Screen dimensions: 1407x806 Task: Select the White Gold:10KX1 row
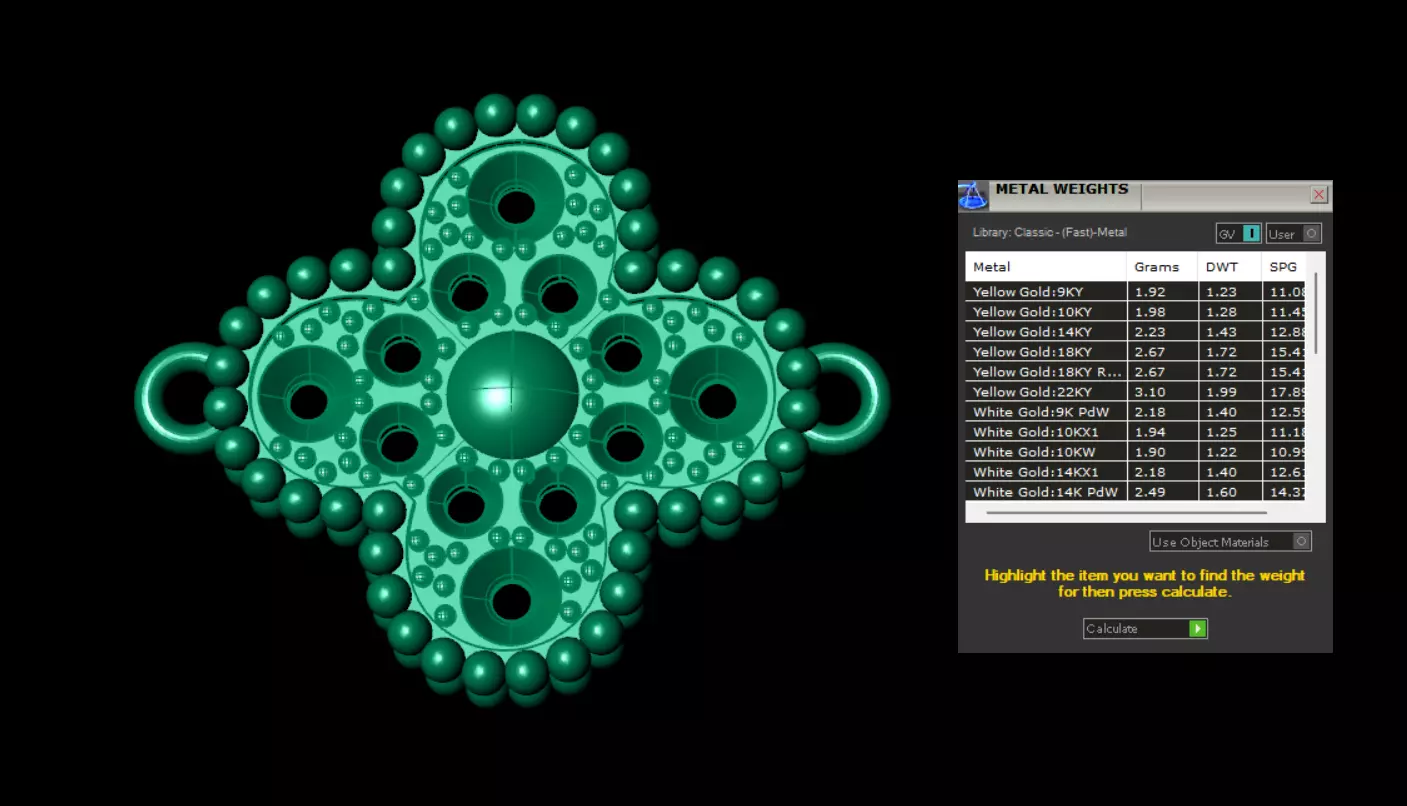(1135, 432)
